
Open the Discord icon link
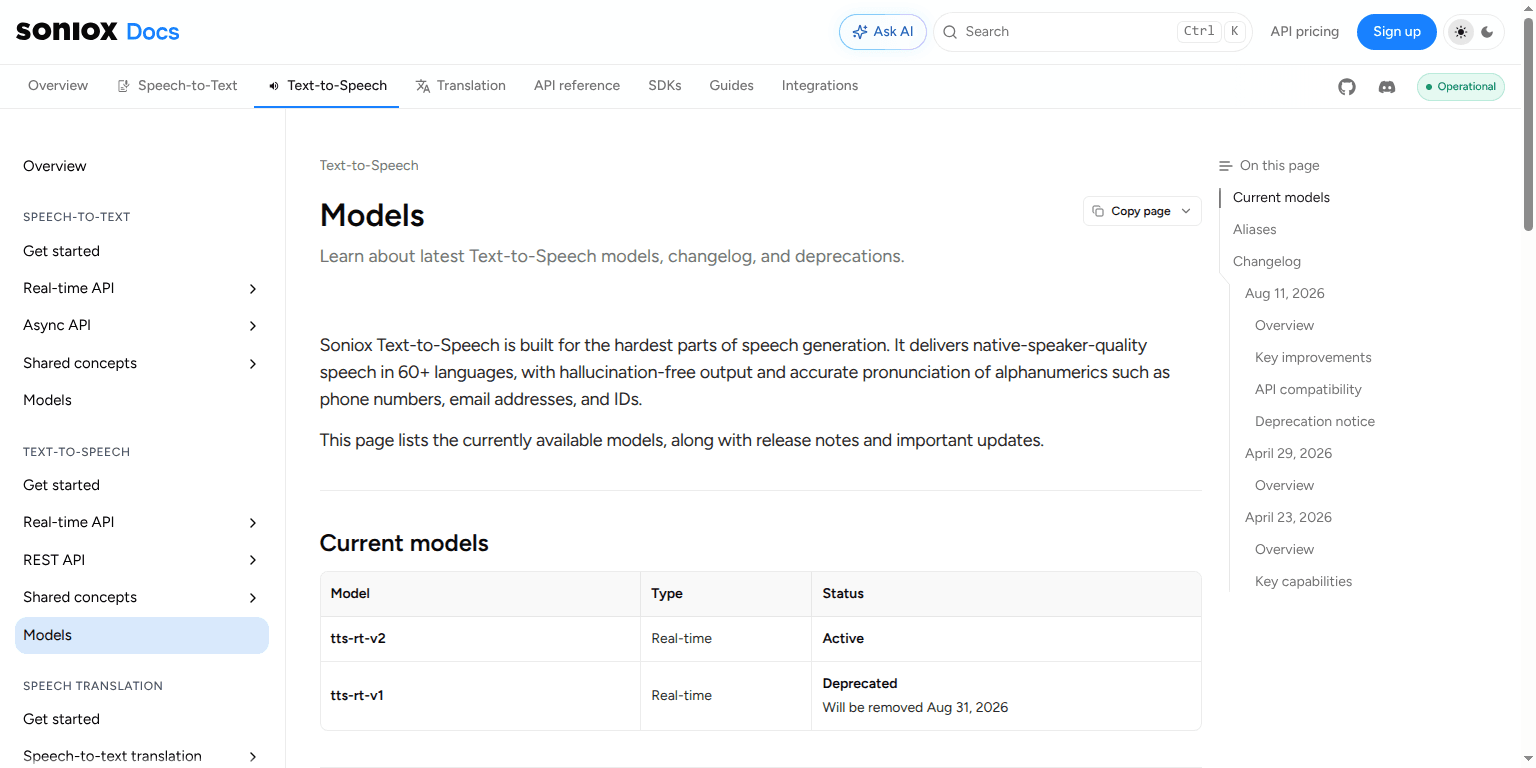tap(1387, 87)
